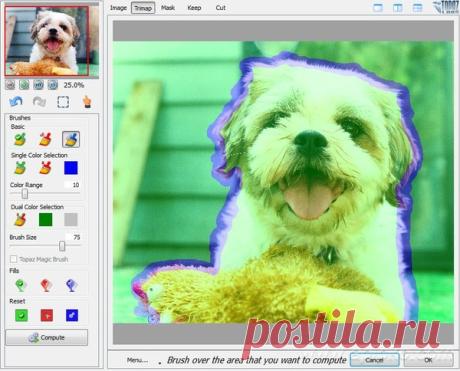Click third zoom icon under preview
This screenshot has height=371, width=460.
coord(39,85)
